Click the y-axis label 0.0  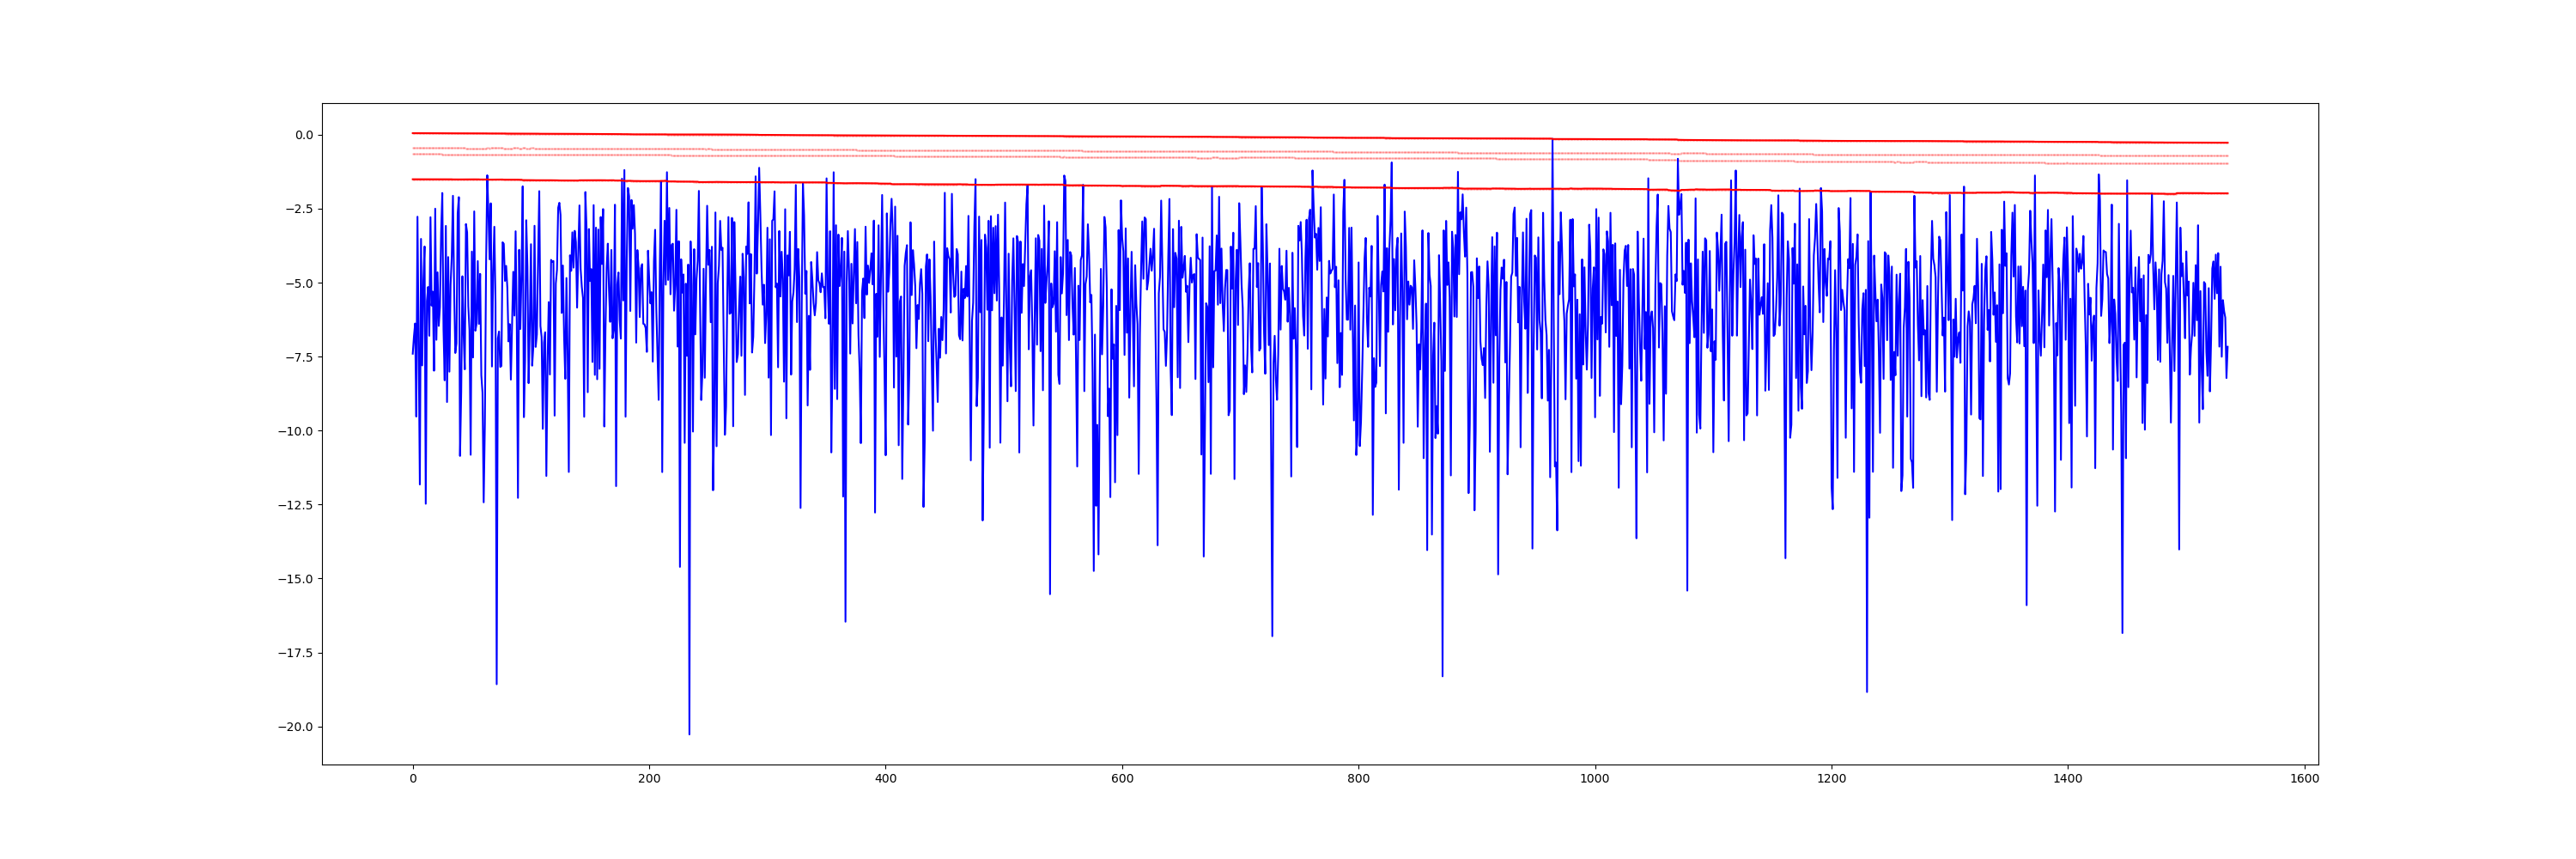point(303,135)
